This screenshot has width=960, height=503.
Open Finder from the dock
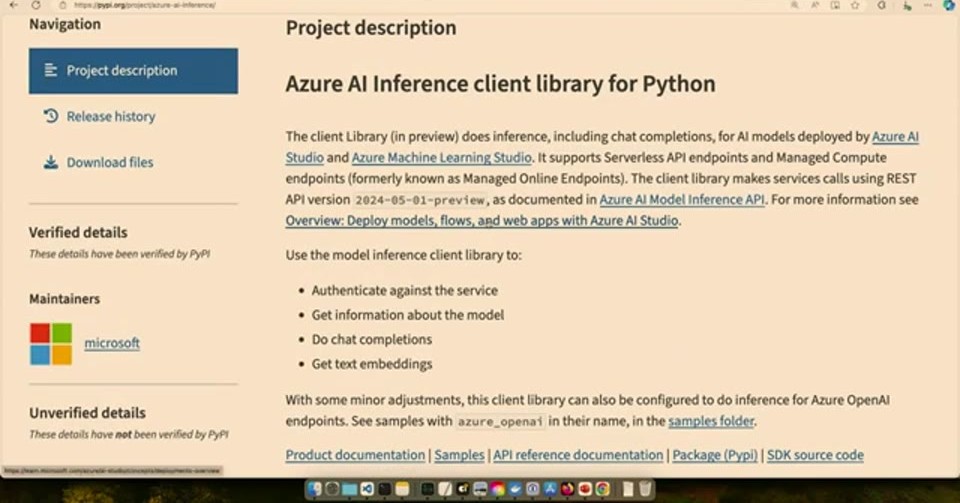tap(314, 488)
